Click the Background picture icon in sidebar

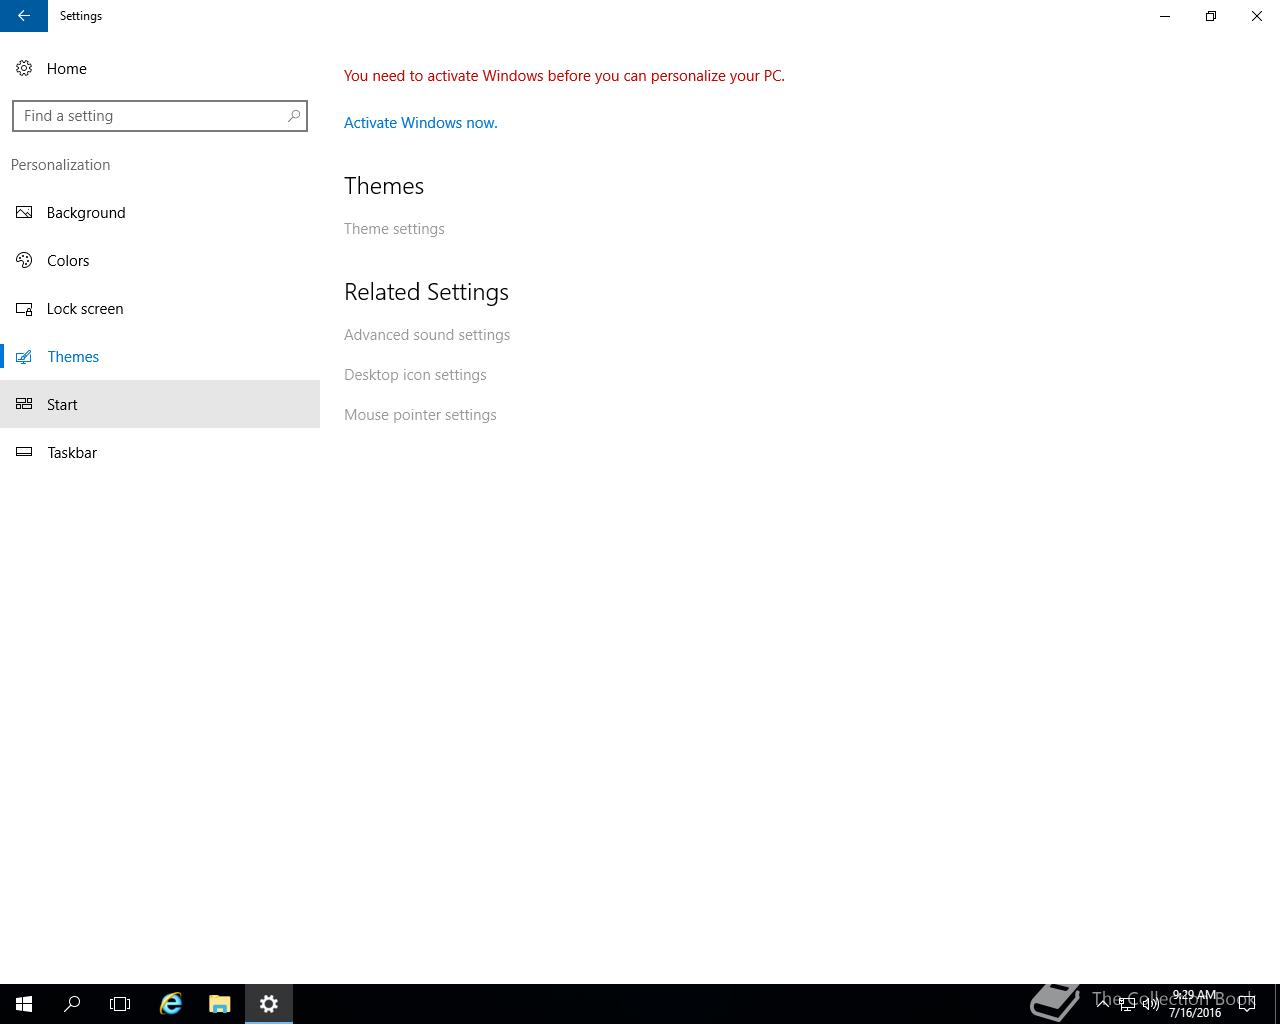[x=24, y=212]
